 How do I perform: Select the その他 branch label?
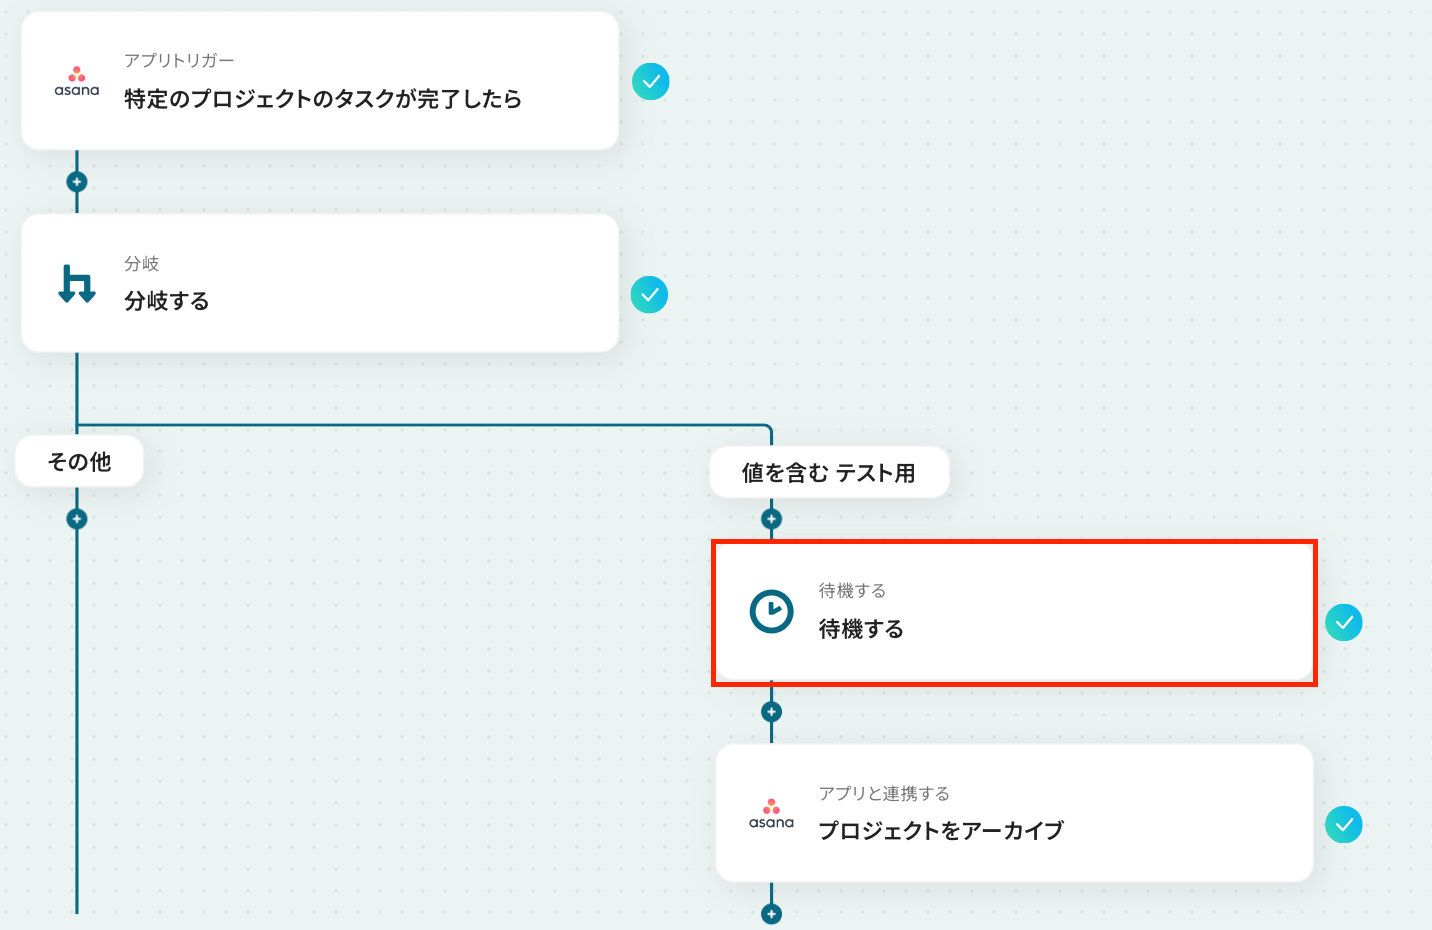pyautogui.click(x=80, y=462)
